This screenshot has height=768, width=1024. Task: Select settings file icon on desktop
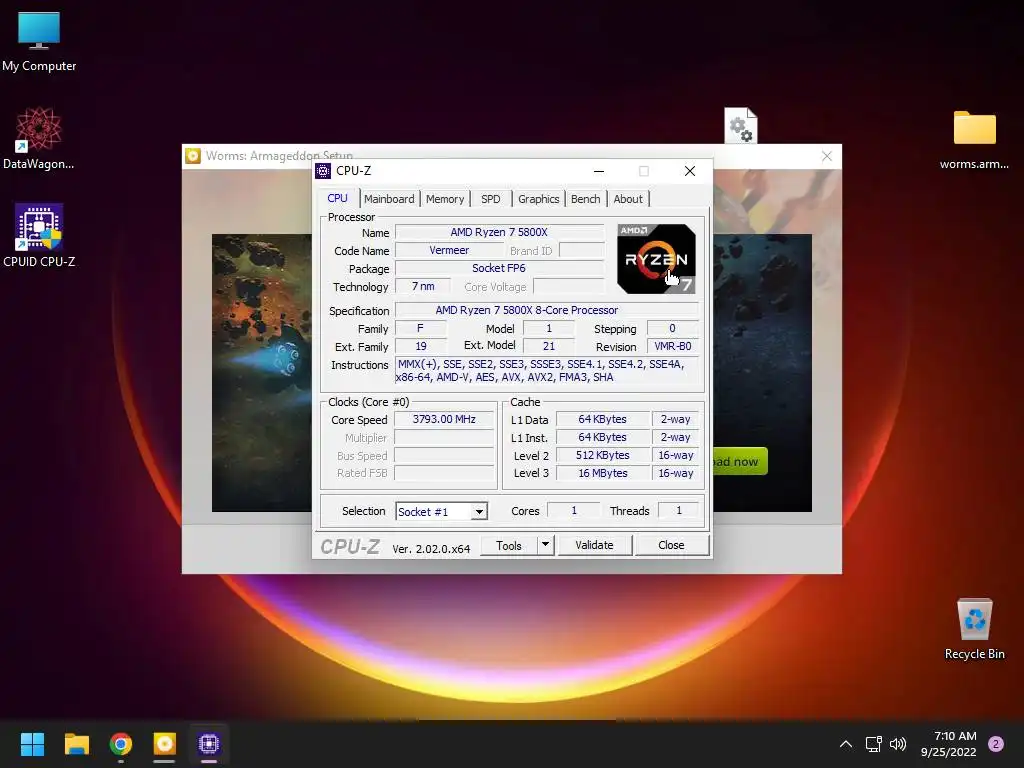click(x=741, y=125)
